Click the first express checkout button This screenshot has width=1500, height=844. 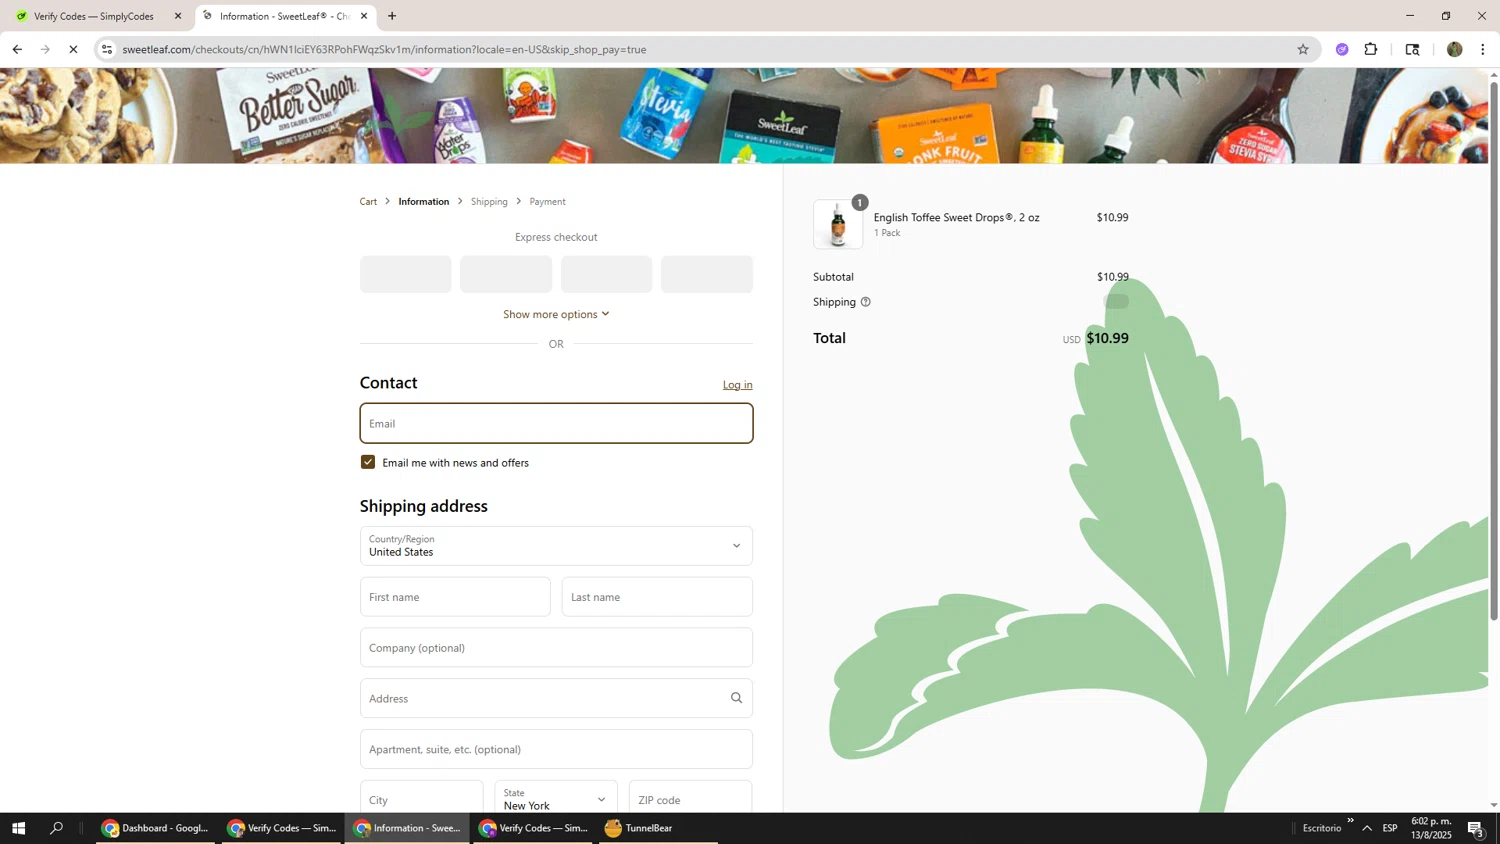pos(405,274)
